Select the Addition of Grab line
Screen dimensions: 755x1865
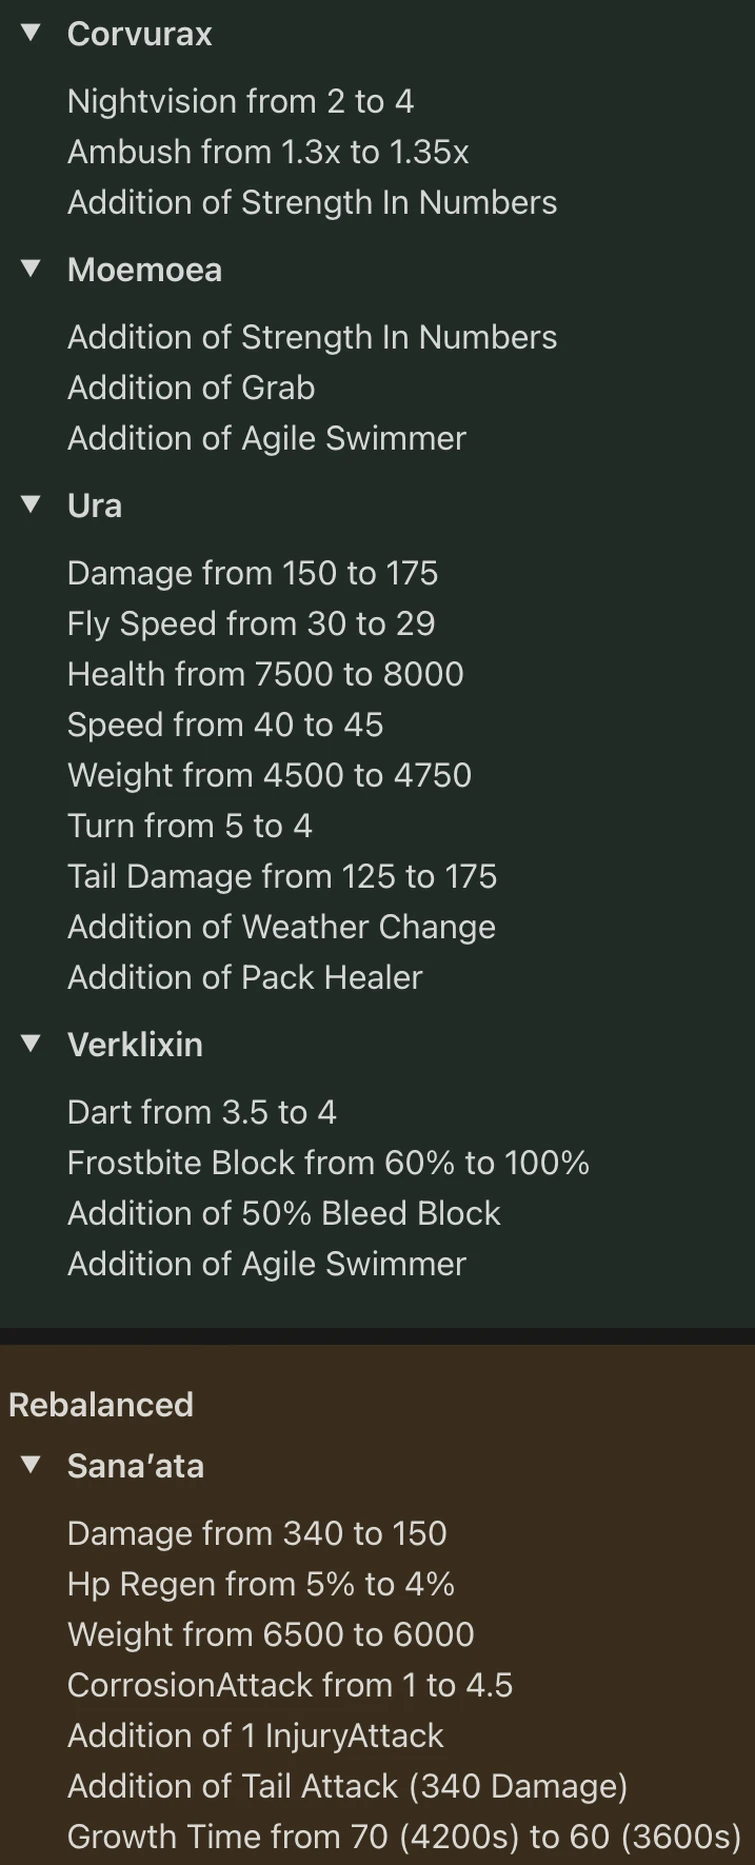(x=191, y=388)
